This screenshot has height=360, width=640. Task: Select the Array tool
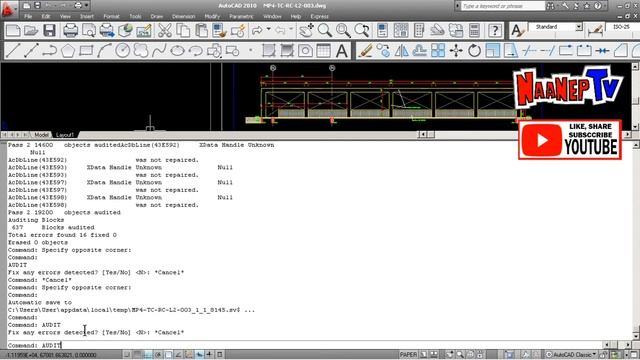(438, 51)
